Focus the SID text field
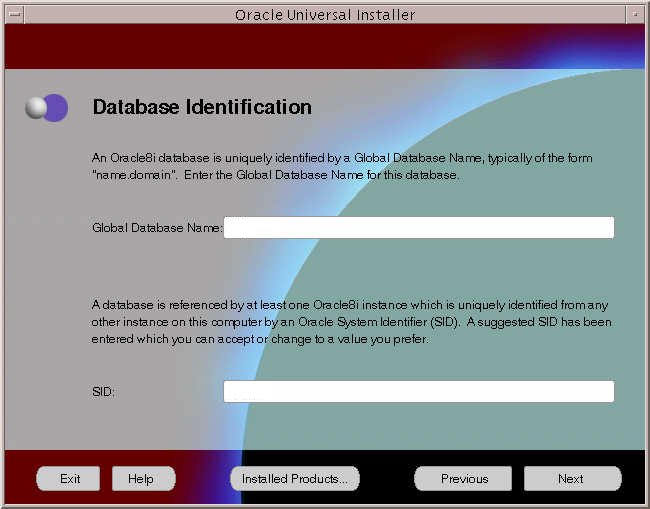This screenshot has height=509, width=650. (419, 391)
